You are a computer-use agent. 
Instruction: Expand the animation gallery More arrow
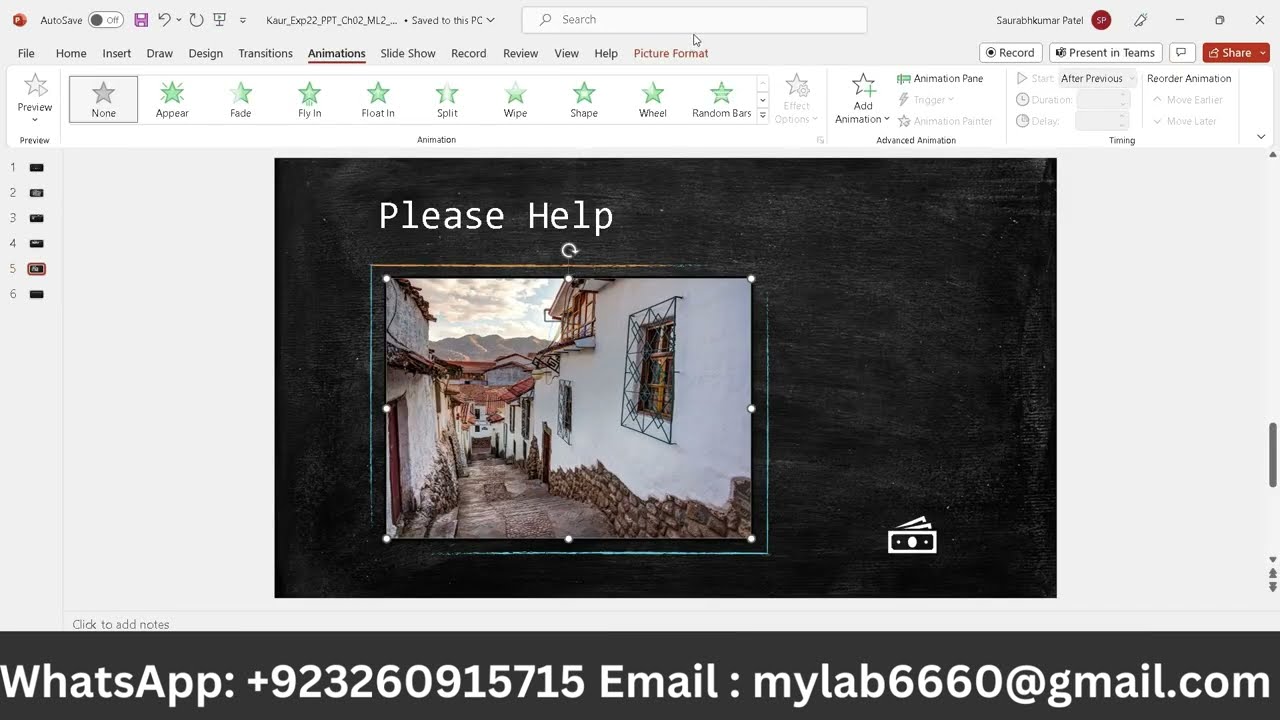(762, 116)
